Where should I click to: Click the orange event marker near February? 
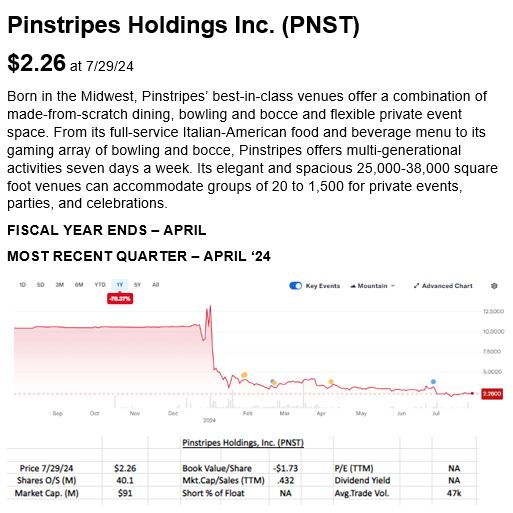click(244, 375)
